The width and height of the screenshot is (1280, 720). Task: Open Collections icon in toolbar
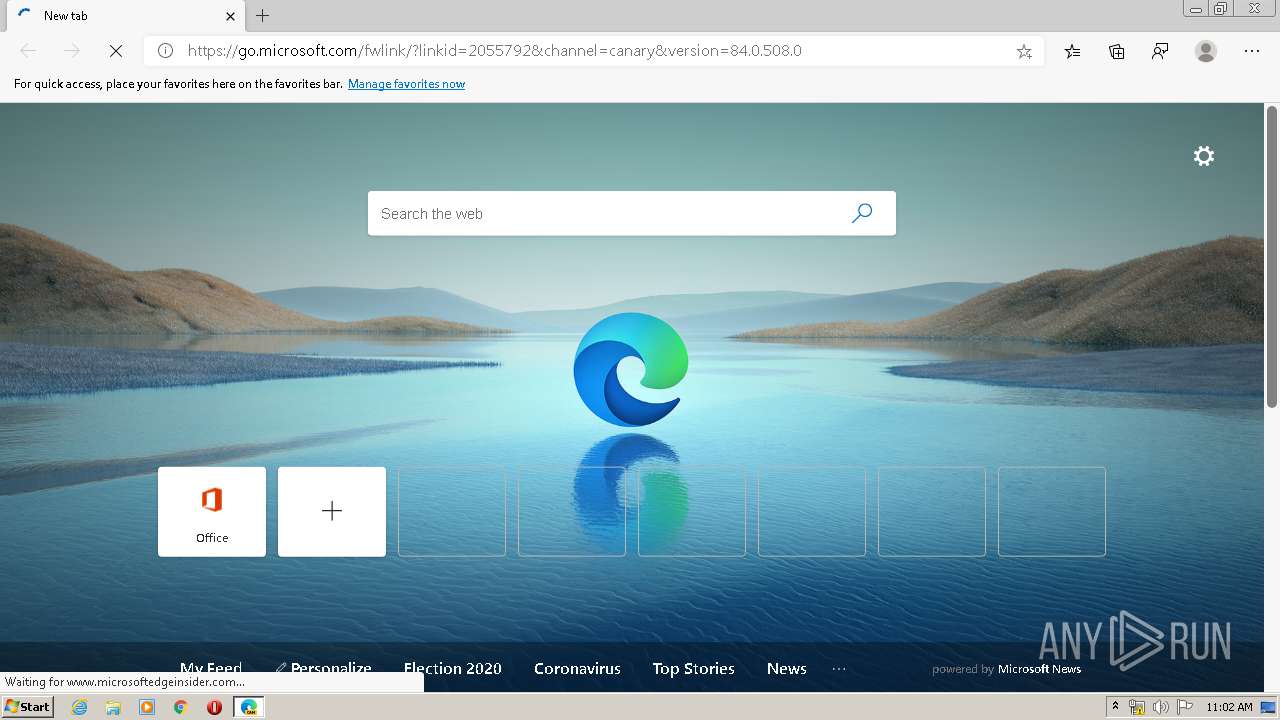pyautogui.click(x=1116, y=51)
